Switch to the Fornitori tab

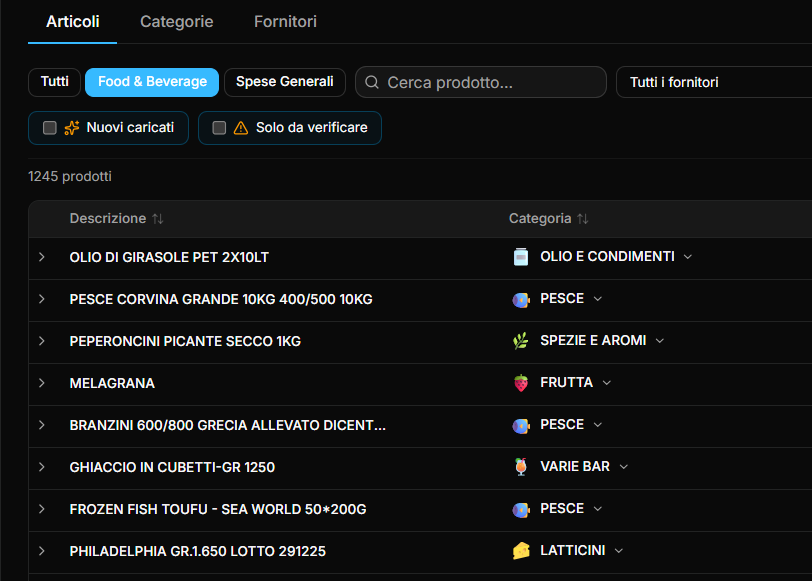coord(285,22)
